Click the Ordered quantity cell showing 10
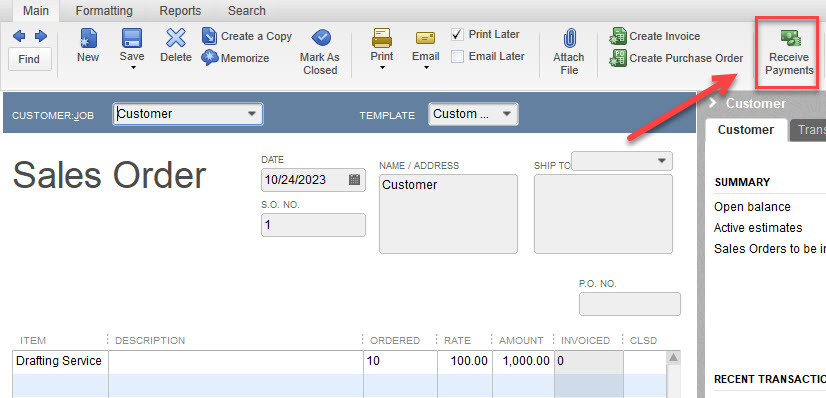Viewport: 826px width, 398px height. pos(400,362)
